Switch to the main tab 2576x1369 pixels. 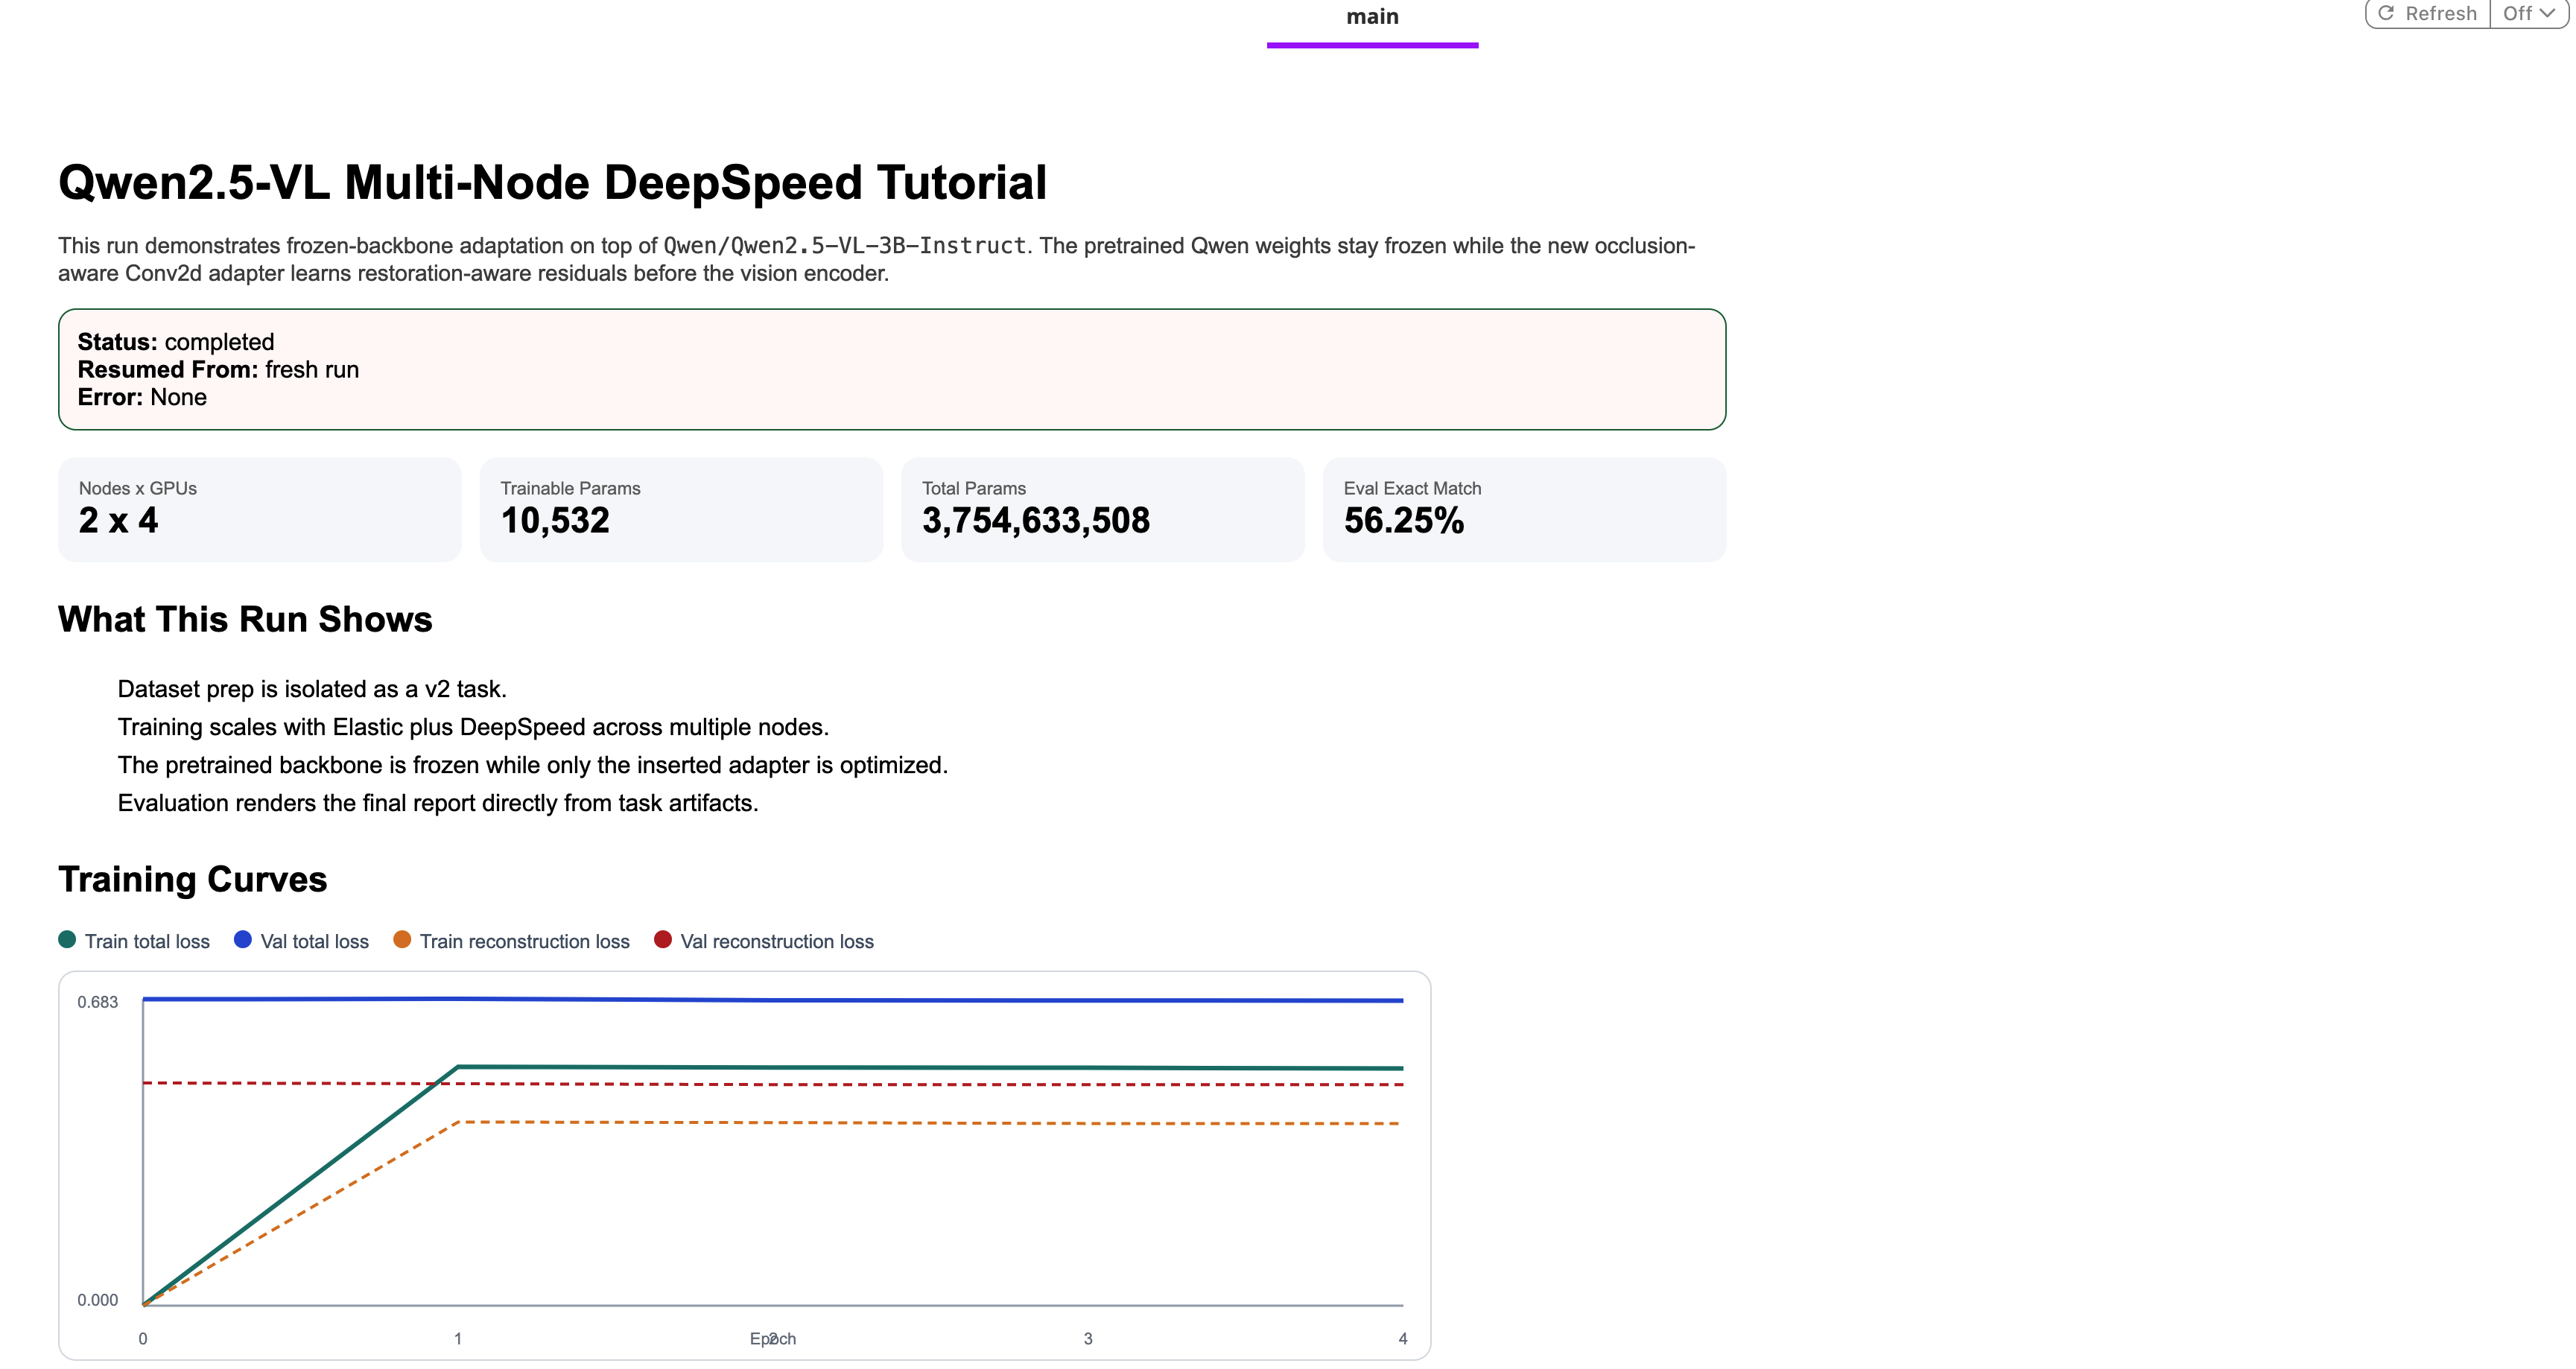click(1372, 18)
